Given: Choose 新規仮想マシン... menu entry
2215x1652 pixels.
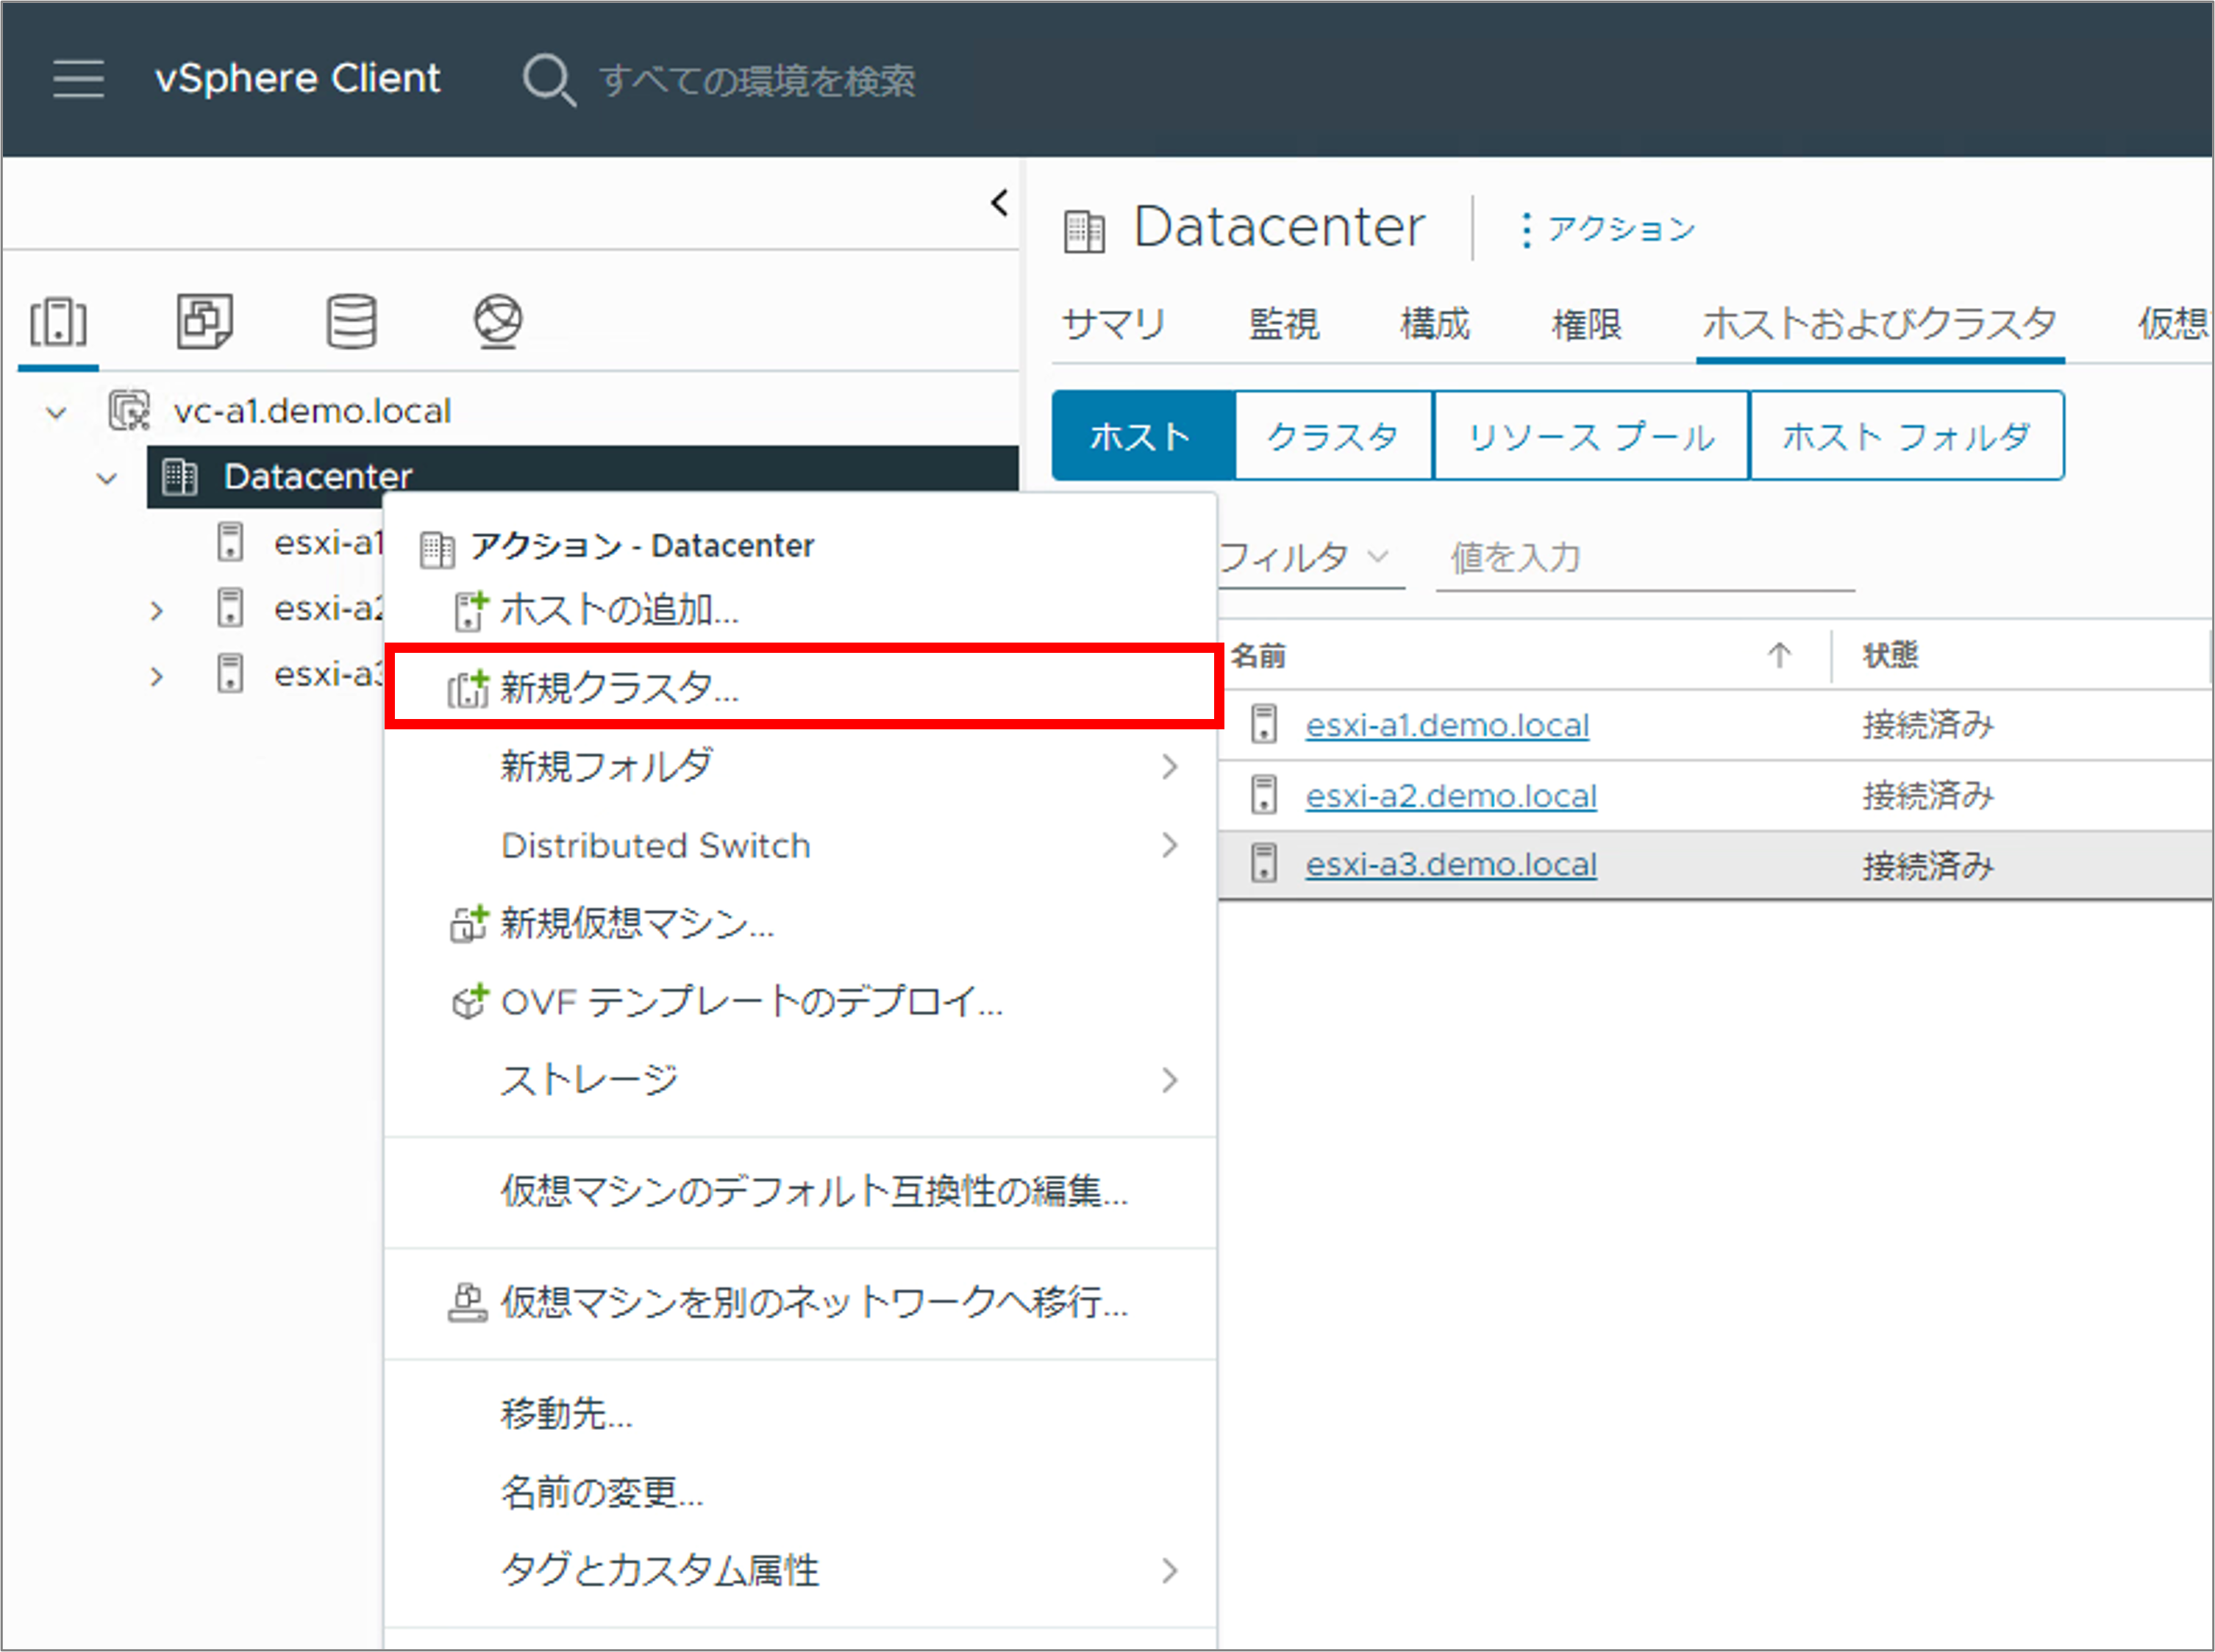Looking at the screenshot, I should pyautogui.click(x=800, y=924).
